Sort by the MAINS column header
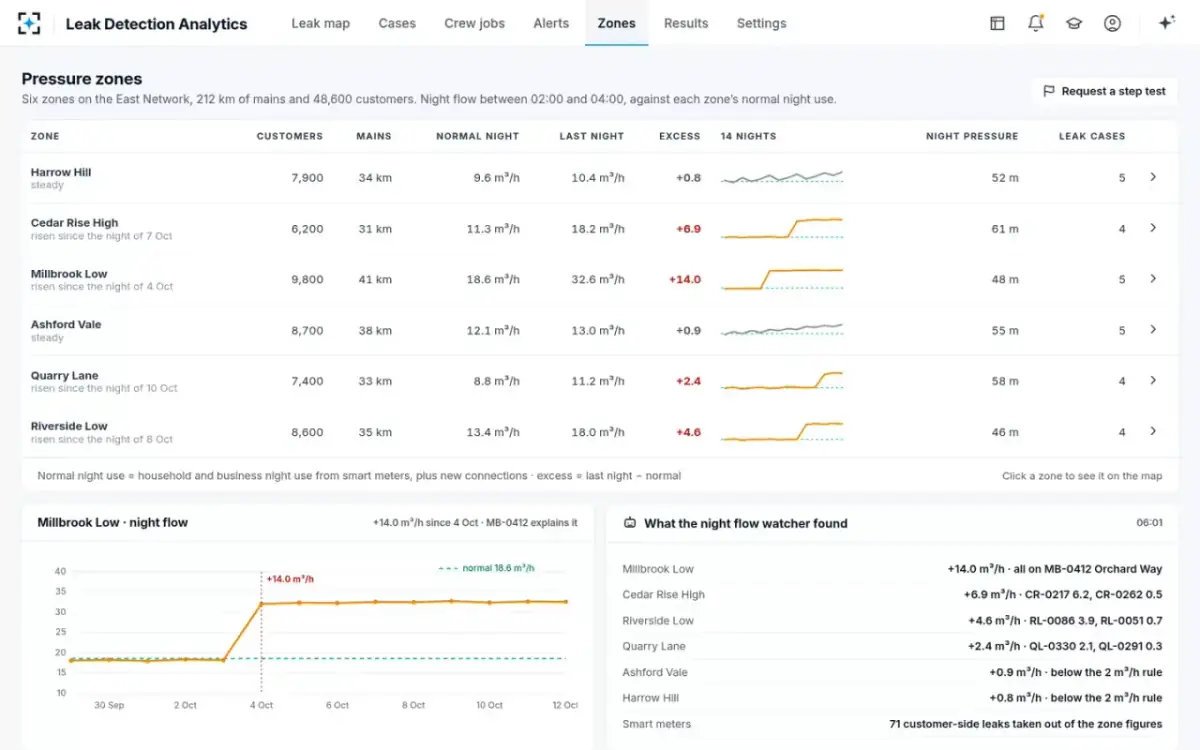Image resolution: width=1200 pixels, height=750 pixels. tap(374, 136)
